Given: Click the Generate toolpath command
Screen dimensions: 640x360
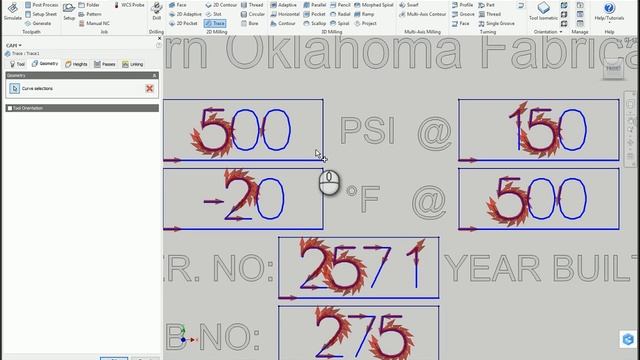Looking at the screenshot, I should tap(38, 24).
